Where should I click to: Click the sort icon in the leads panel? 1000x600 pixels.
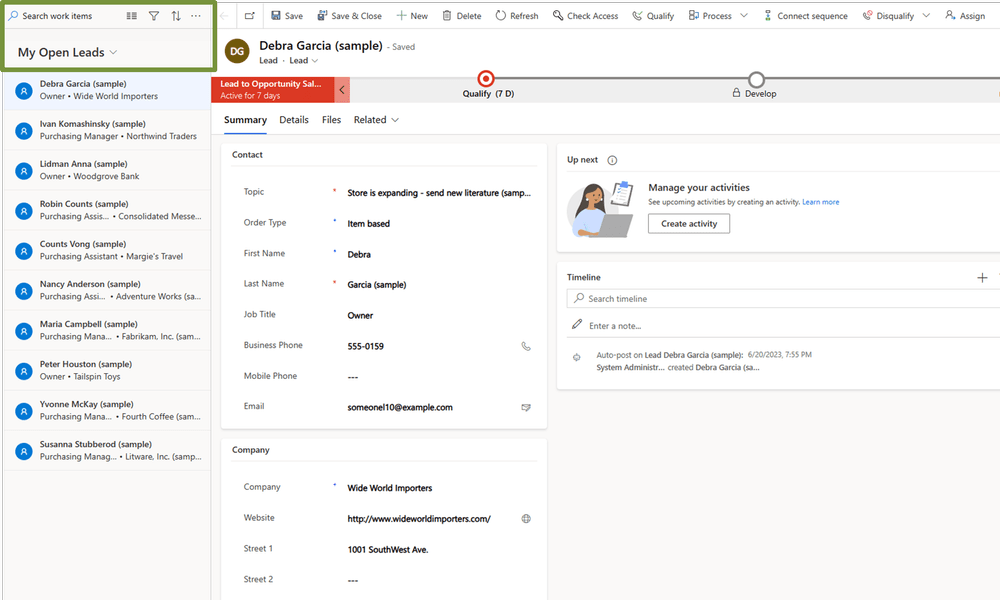click(177, 15)
